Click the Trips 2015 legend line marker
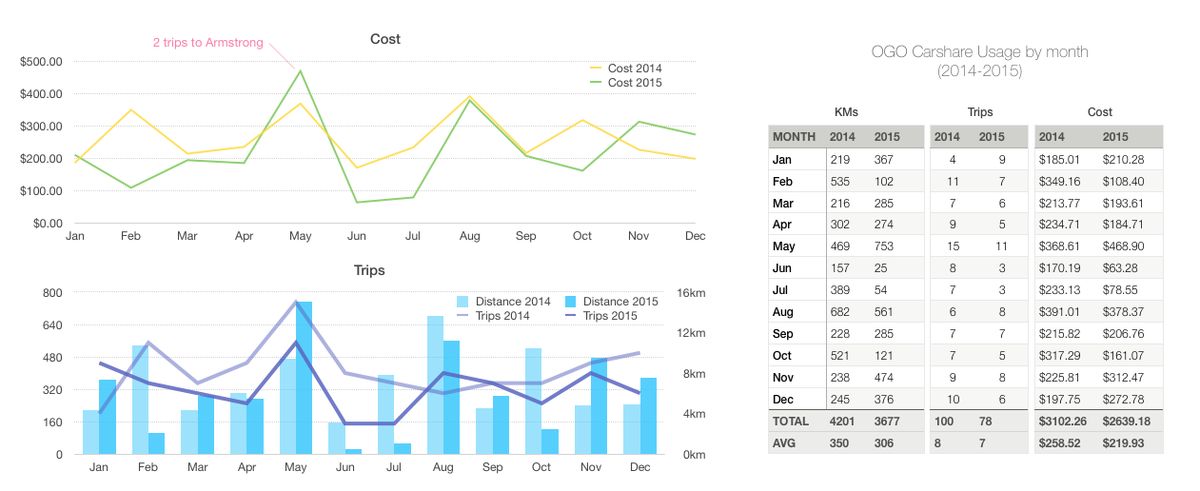The image size is (1200, 491). coord(570,316)
